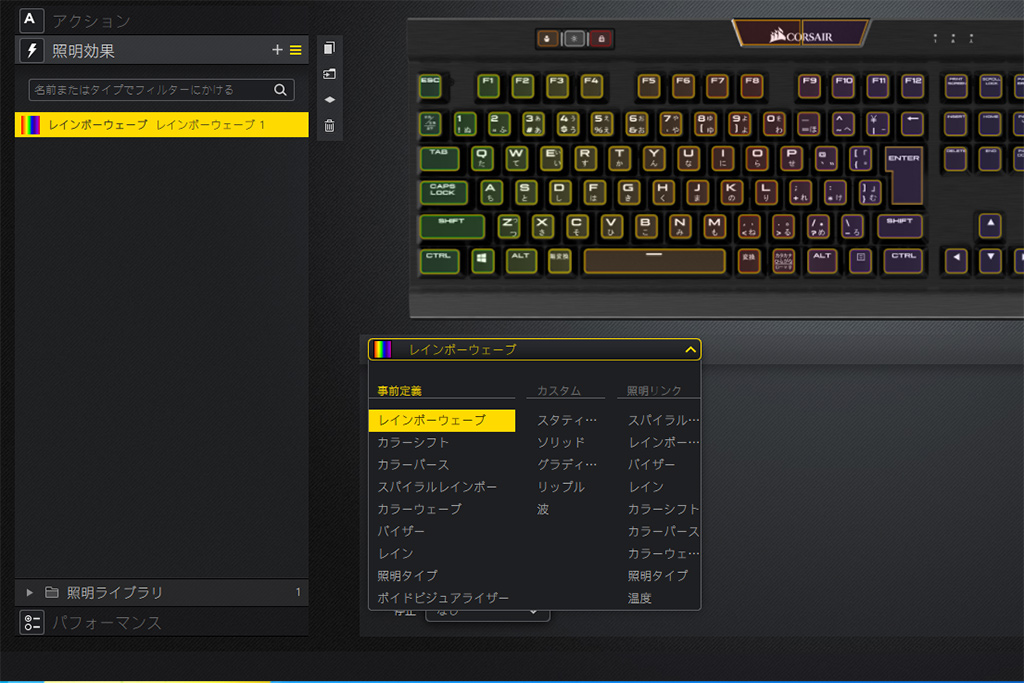Select the レインボーウェーブ 1 layer
The height and width of the screenshot is (683, 1024).
161,125
